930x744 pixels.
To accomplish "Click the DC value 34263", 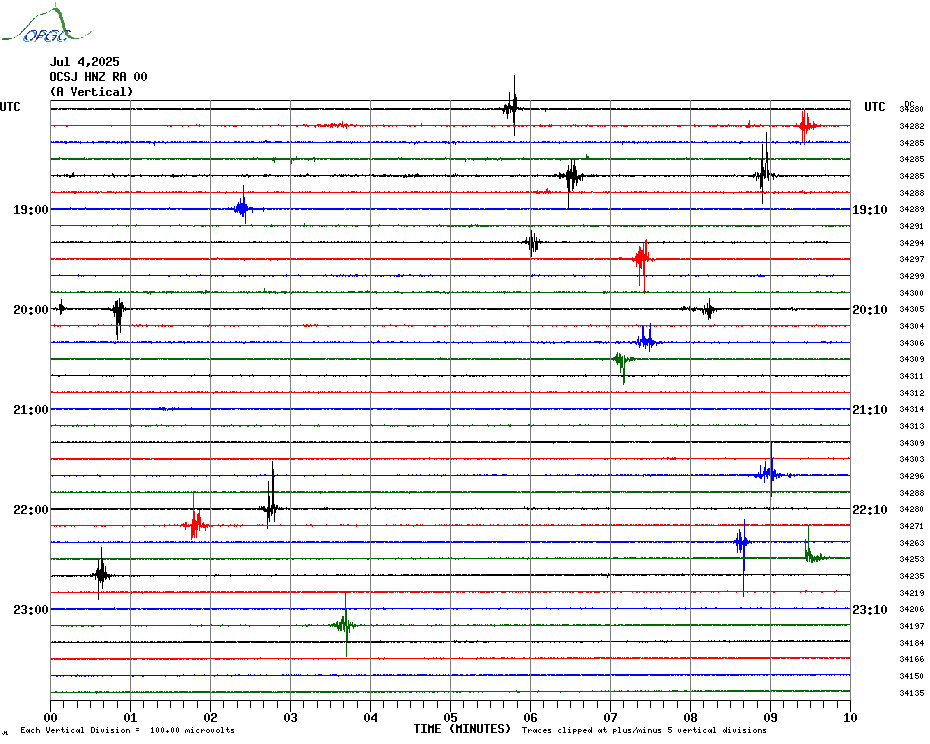I will coord(912,543).
